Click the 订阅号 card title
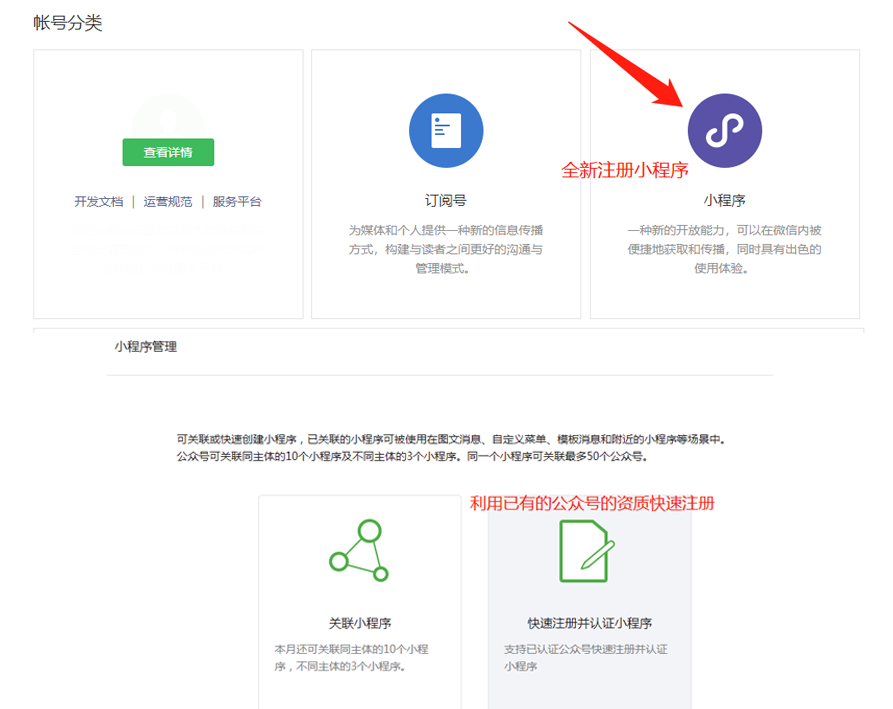893x709 pixels. click(x=446, y=200)
